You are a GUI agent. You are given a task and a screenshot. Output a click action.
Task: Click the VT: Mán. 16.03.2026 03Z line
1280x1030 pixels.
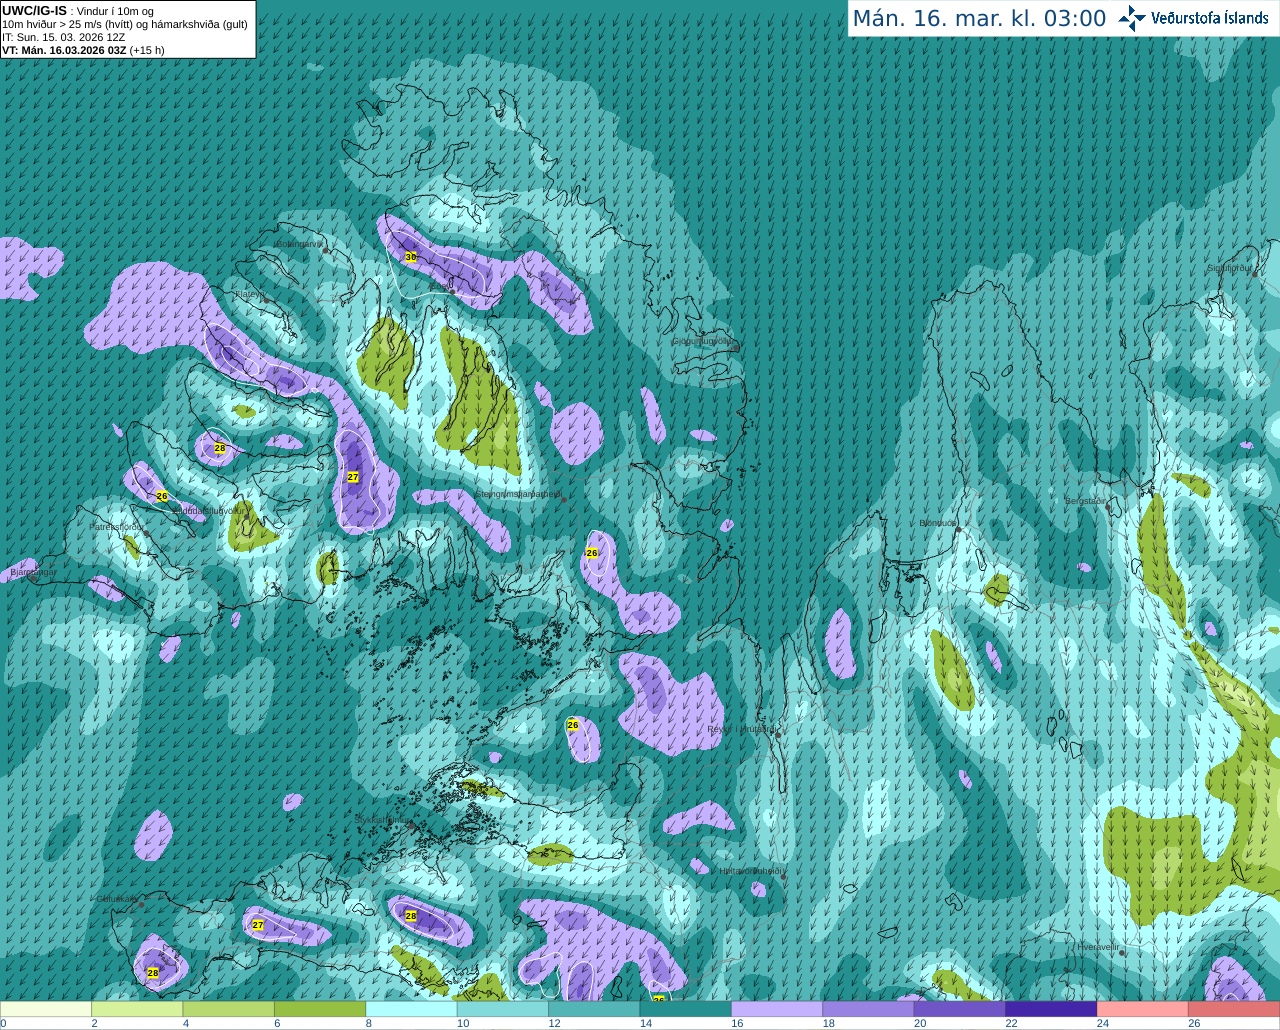click(x=83, y=50)
